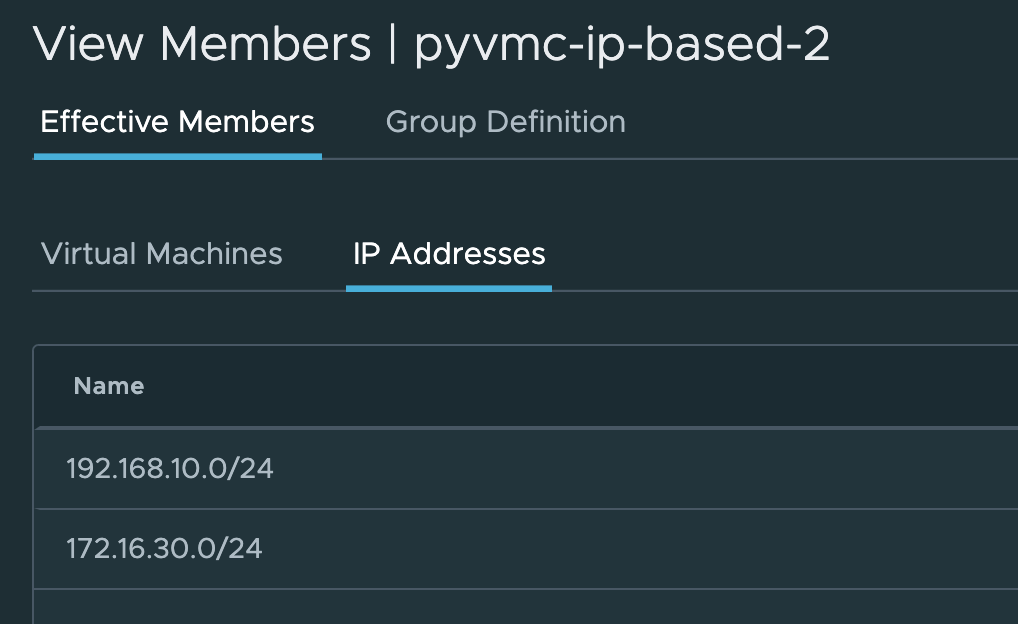The image size is (1018, 624).
Task: Click the word "Machines" in the sub-tab bar
Action: coord(215,254)
